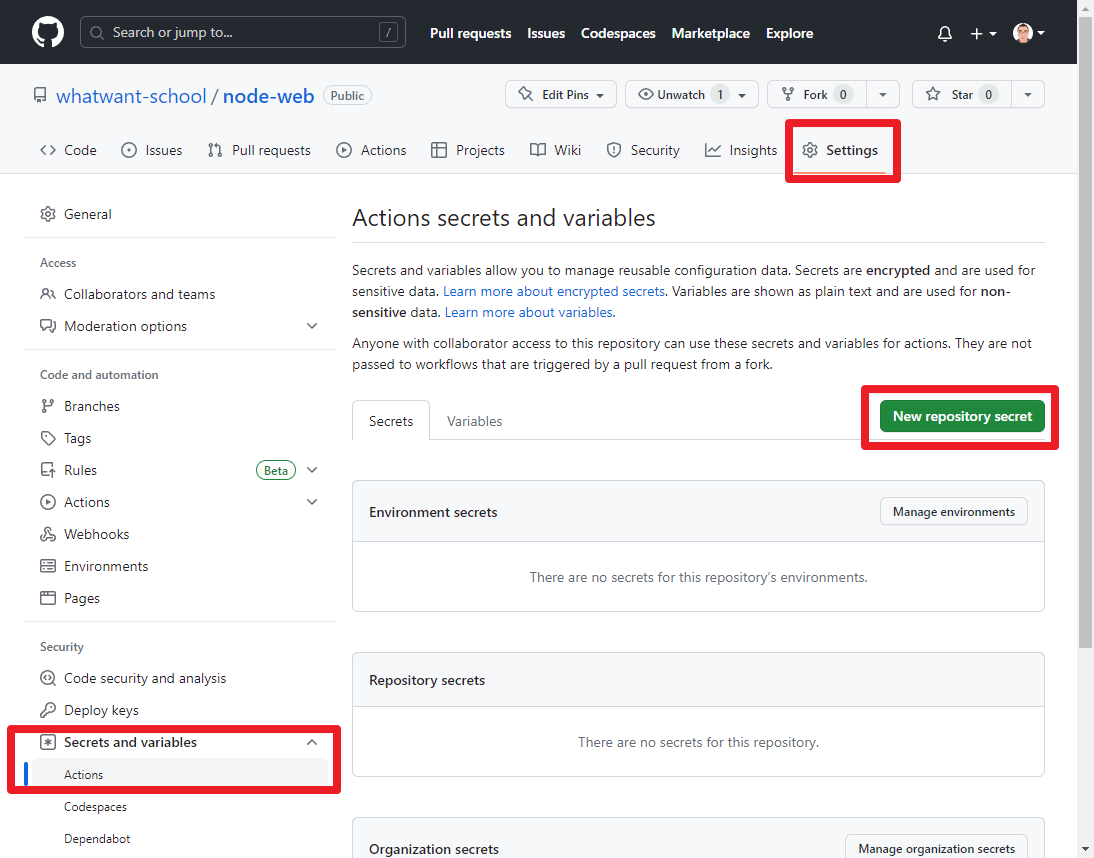Viewport: 1094px width, 858px height.
Task: Open the plus create-new menu
Action: 983,33
